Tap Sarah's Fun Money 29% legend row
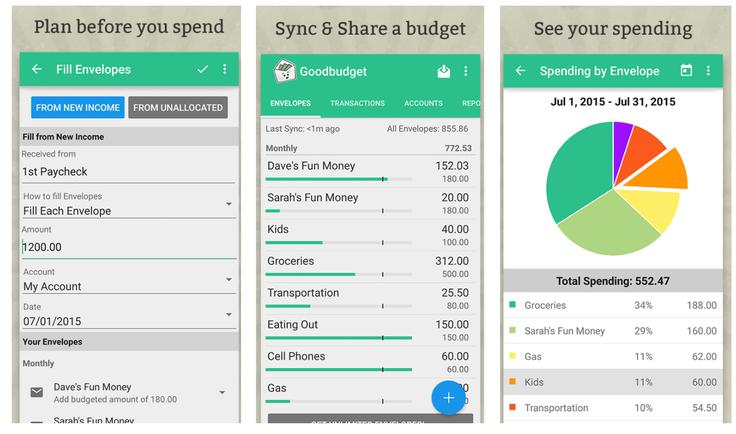Screen dimensions: 736x434 tap(613, 331)
